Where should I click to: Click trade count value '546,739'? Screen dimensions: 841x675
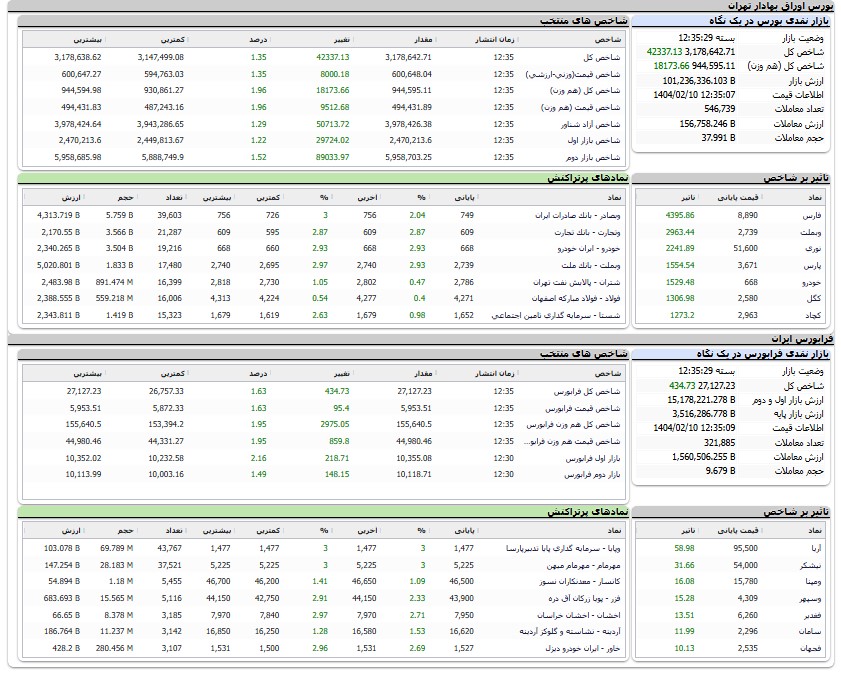(x=720, y=109)
